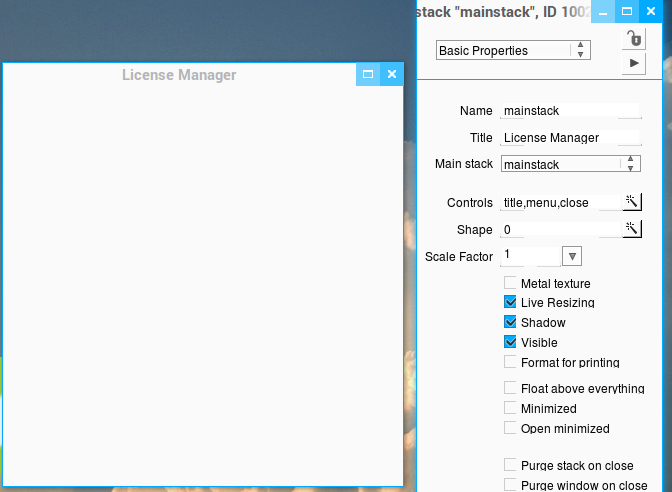Click the Shape value field

(x=561, y=229)
